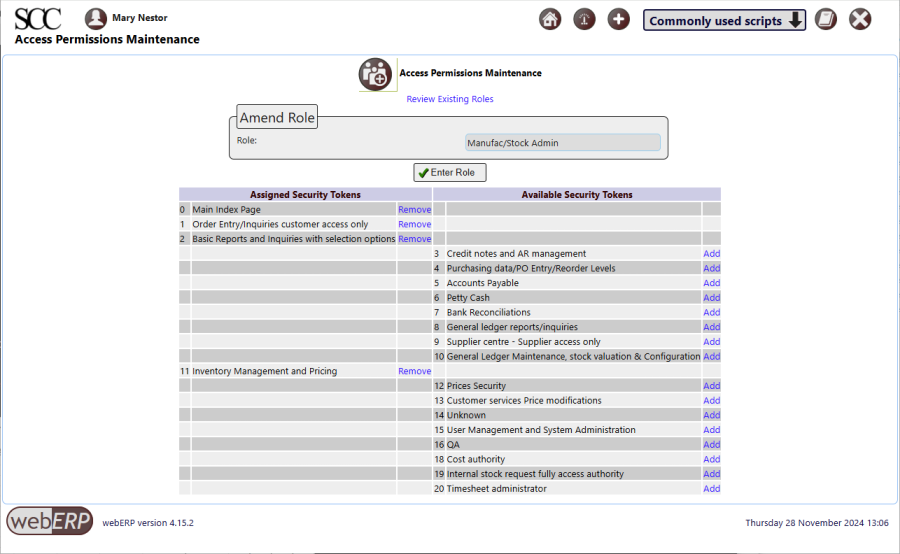The width and height of the screenshot is (900, 554).
Task: Add Purchasing data/PO Entry/Reorder Levels token
Action: click(x=712, y=268)
